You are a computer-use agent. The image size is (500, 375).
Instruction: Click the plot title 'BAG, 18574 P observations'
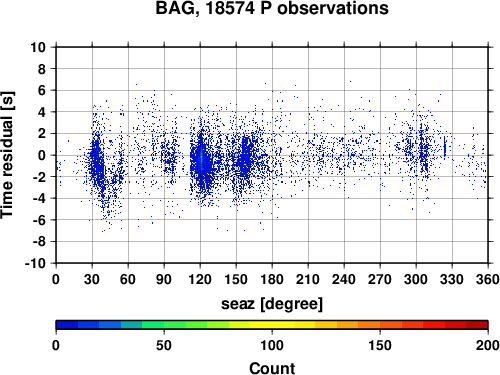click(x=272, y=8)
